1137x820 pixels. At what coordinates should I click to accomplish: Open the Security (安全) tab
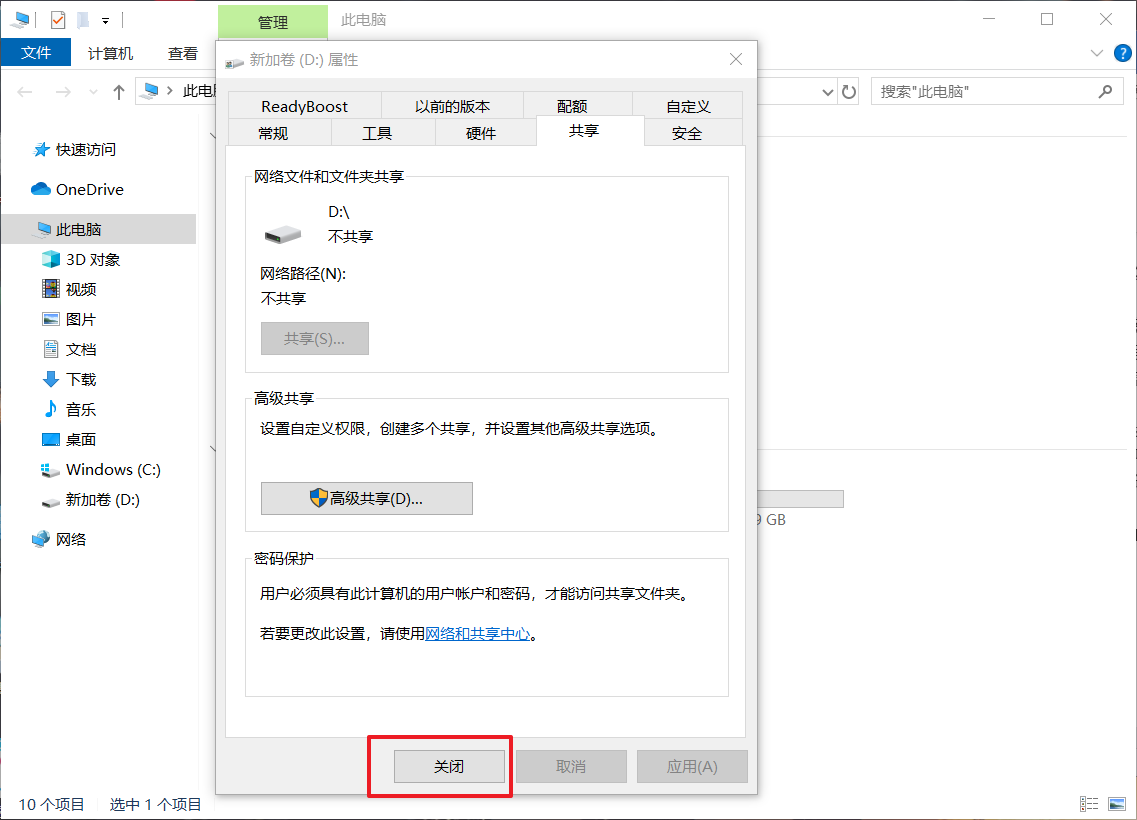pos(687,133)
